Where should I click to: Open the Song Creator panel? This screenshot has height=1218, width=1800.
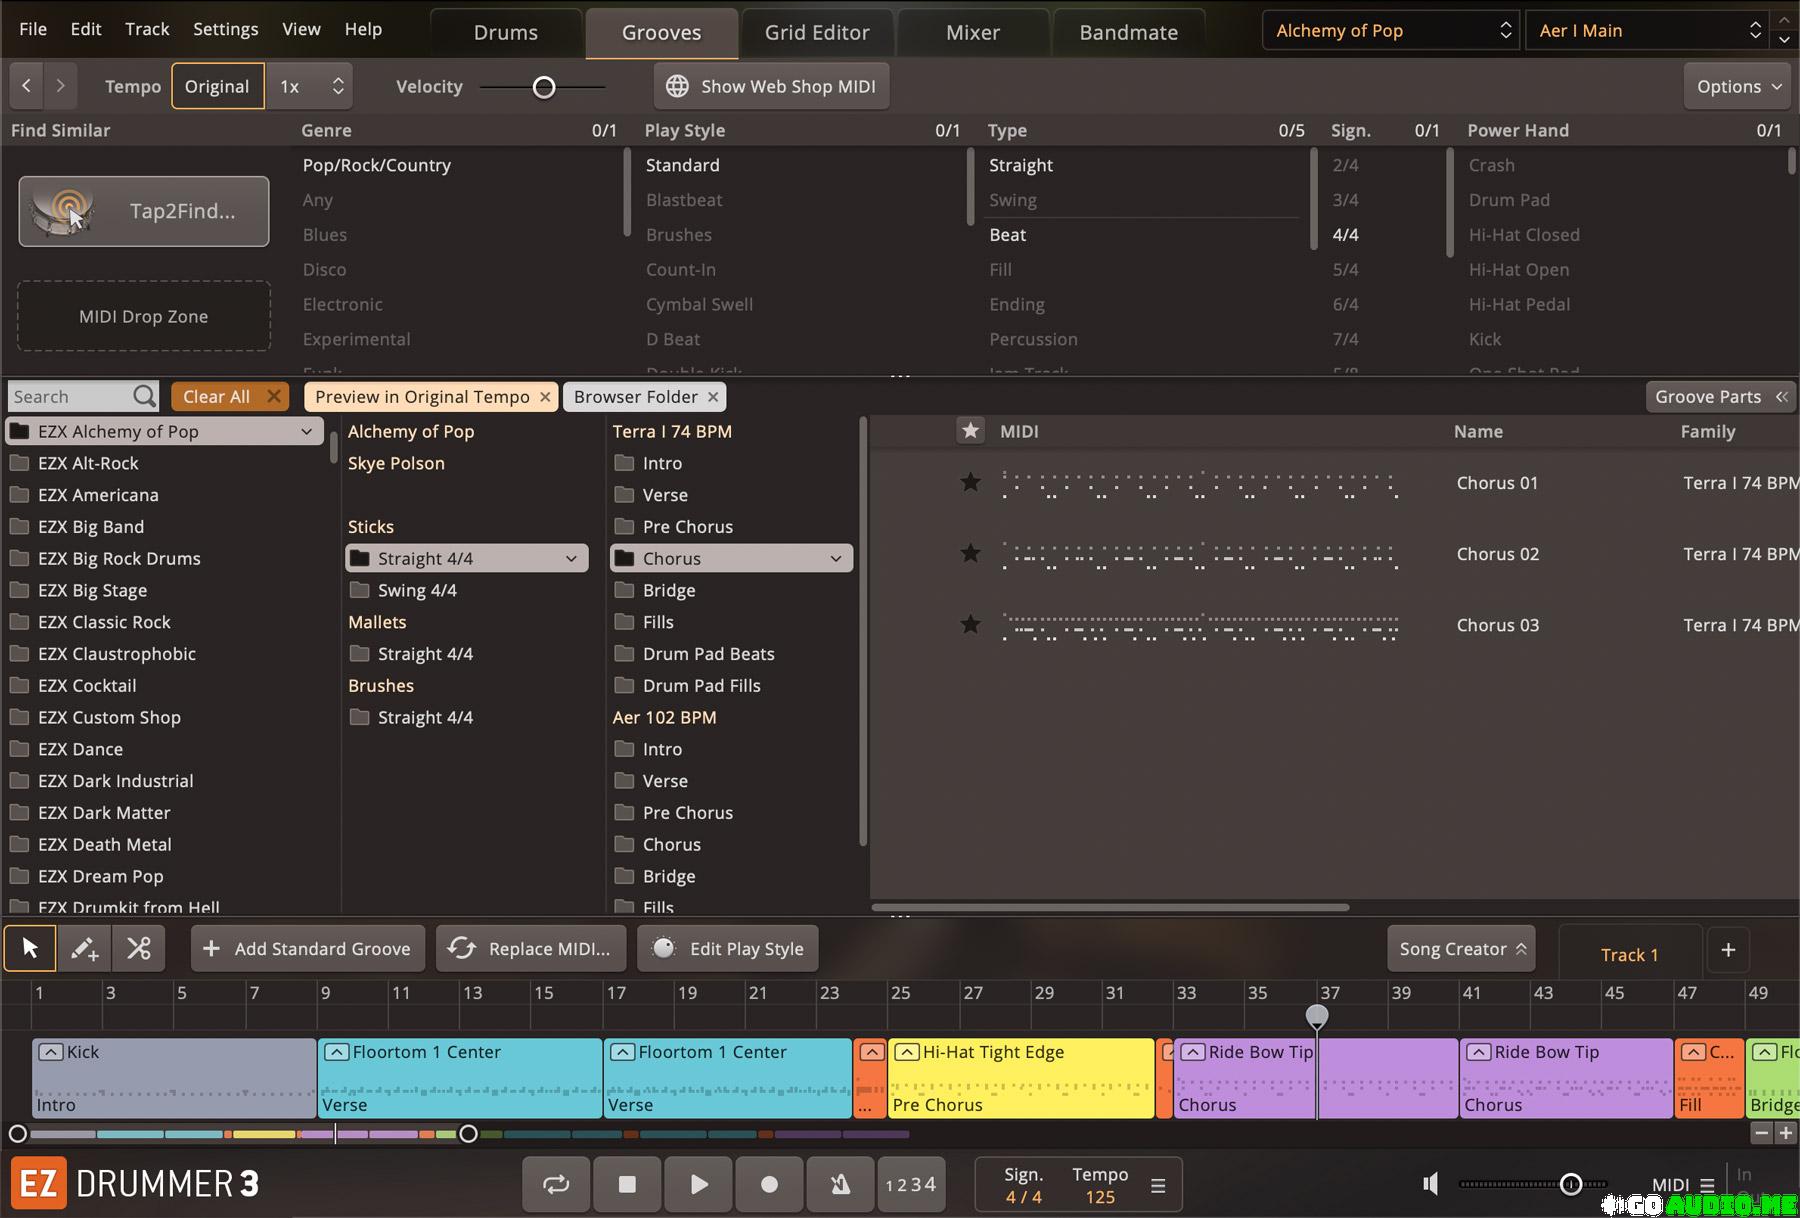click(x=1461, y=948)
